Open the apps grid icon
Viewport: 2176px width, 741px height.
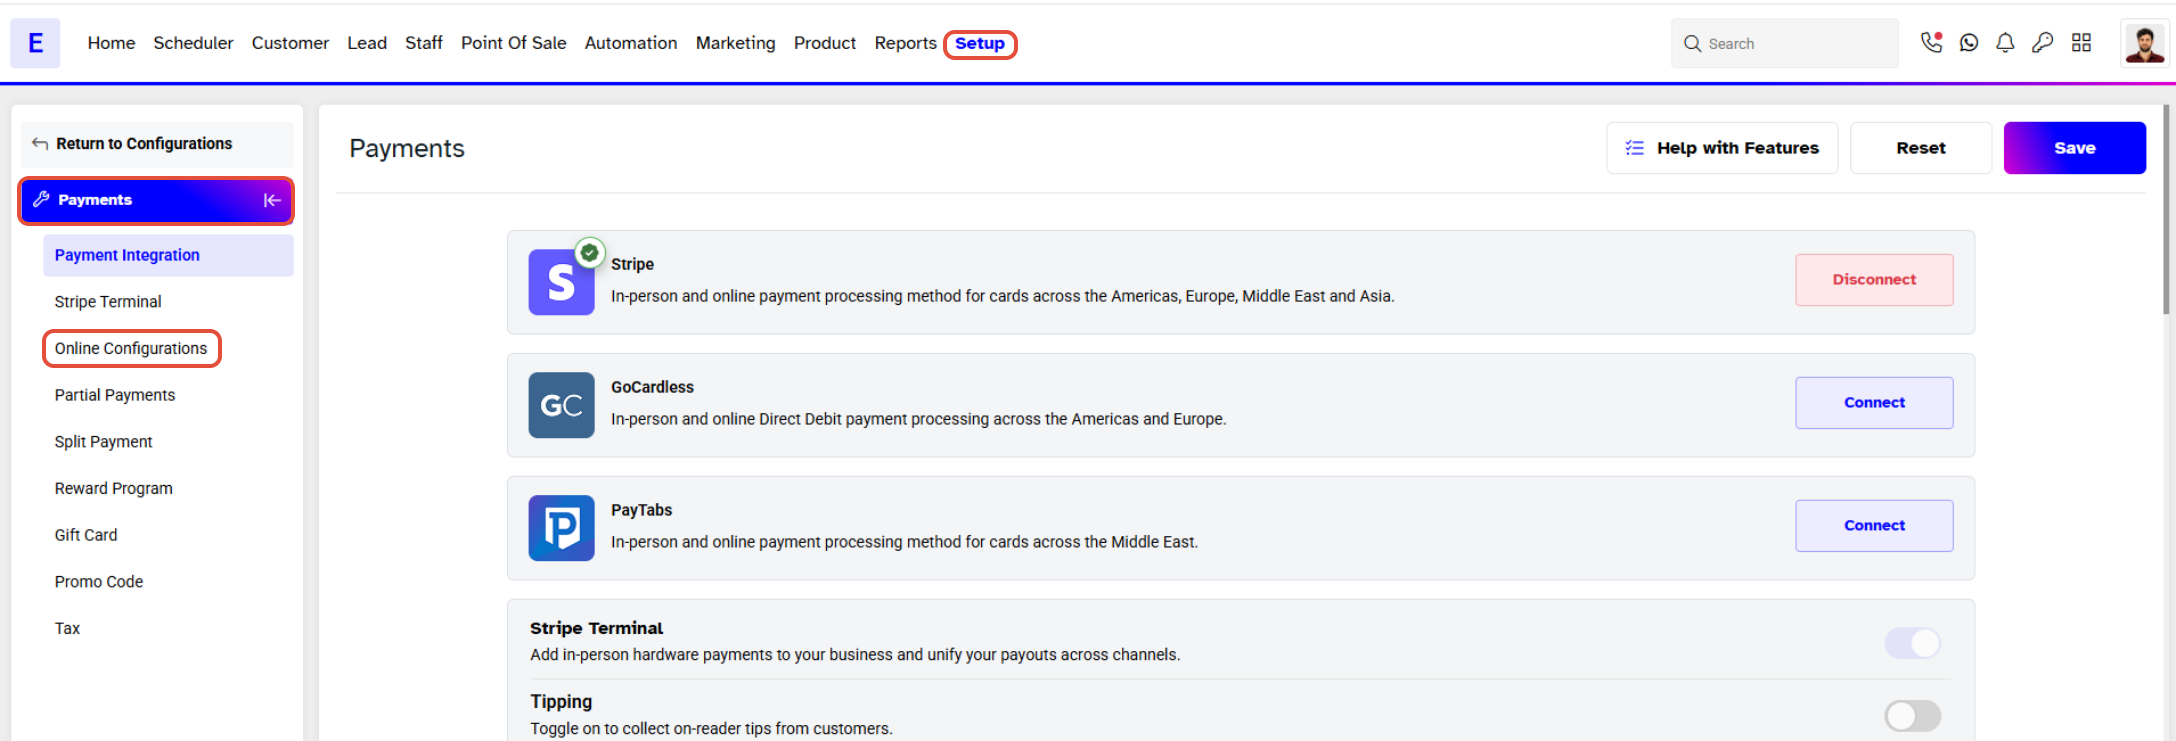[2081, 42]
